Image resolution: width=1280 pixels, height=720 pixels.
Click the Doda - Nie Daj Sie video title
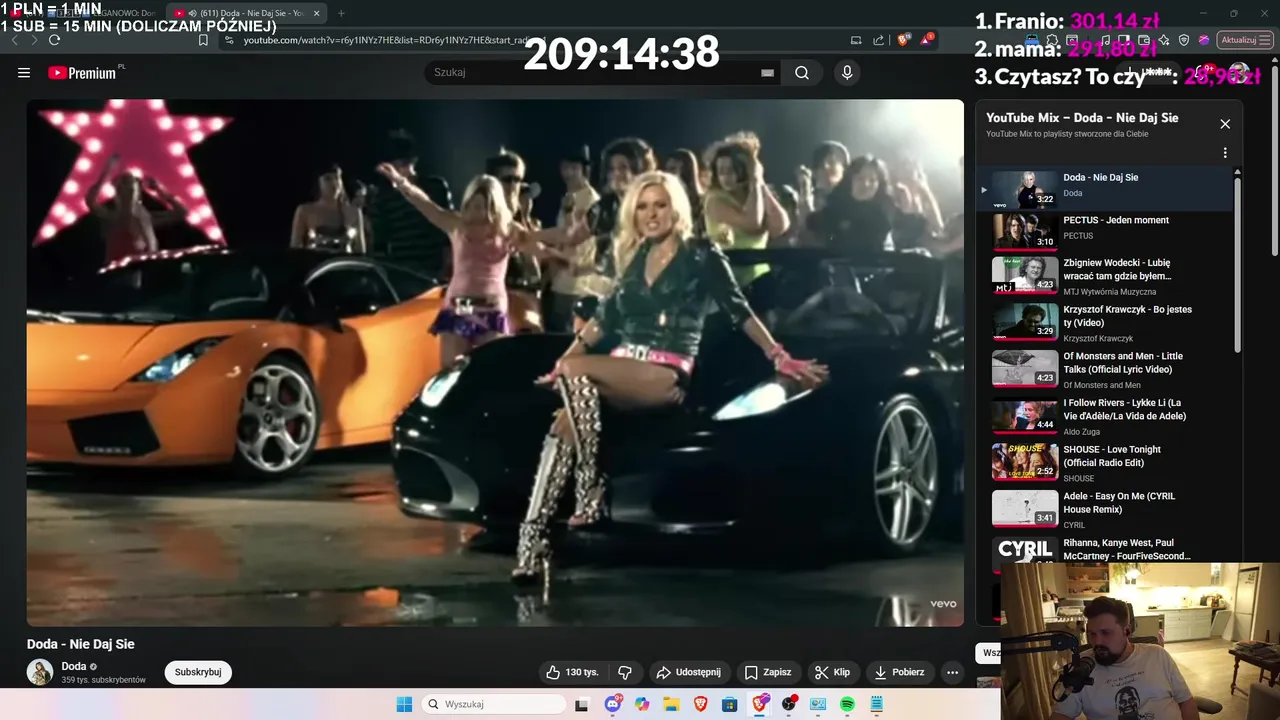80,644
